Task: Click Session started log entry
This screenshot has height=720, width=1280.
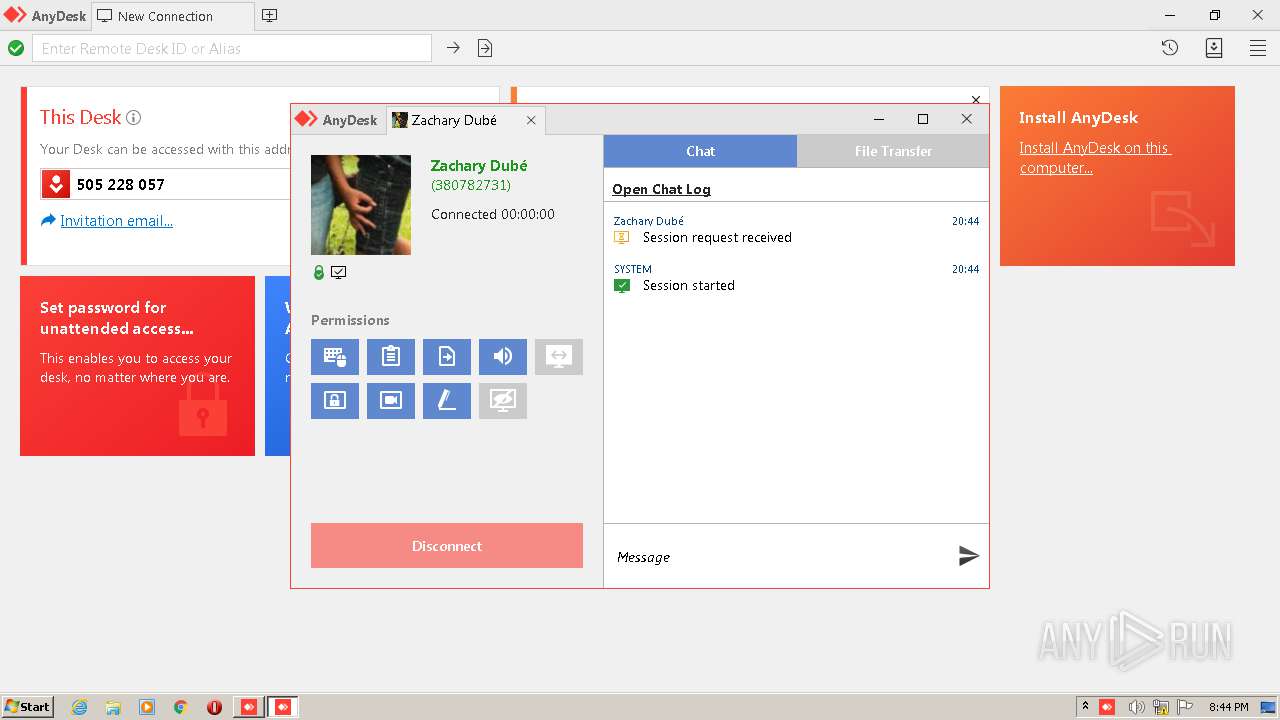Action: 689,285
